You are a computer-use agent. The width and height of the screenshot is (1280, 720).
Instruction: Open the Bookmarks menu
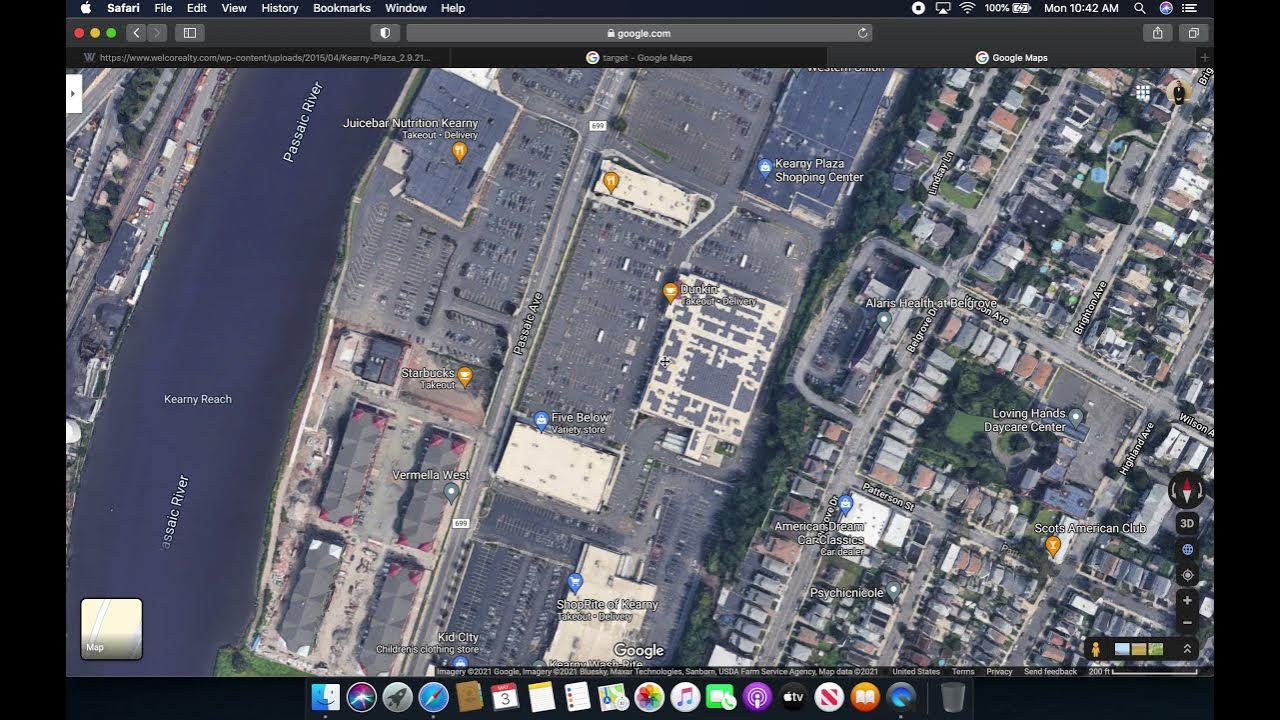click(x=341, y=8)
